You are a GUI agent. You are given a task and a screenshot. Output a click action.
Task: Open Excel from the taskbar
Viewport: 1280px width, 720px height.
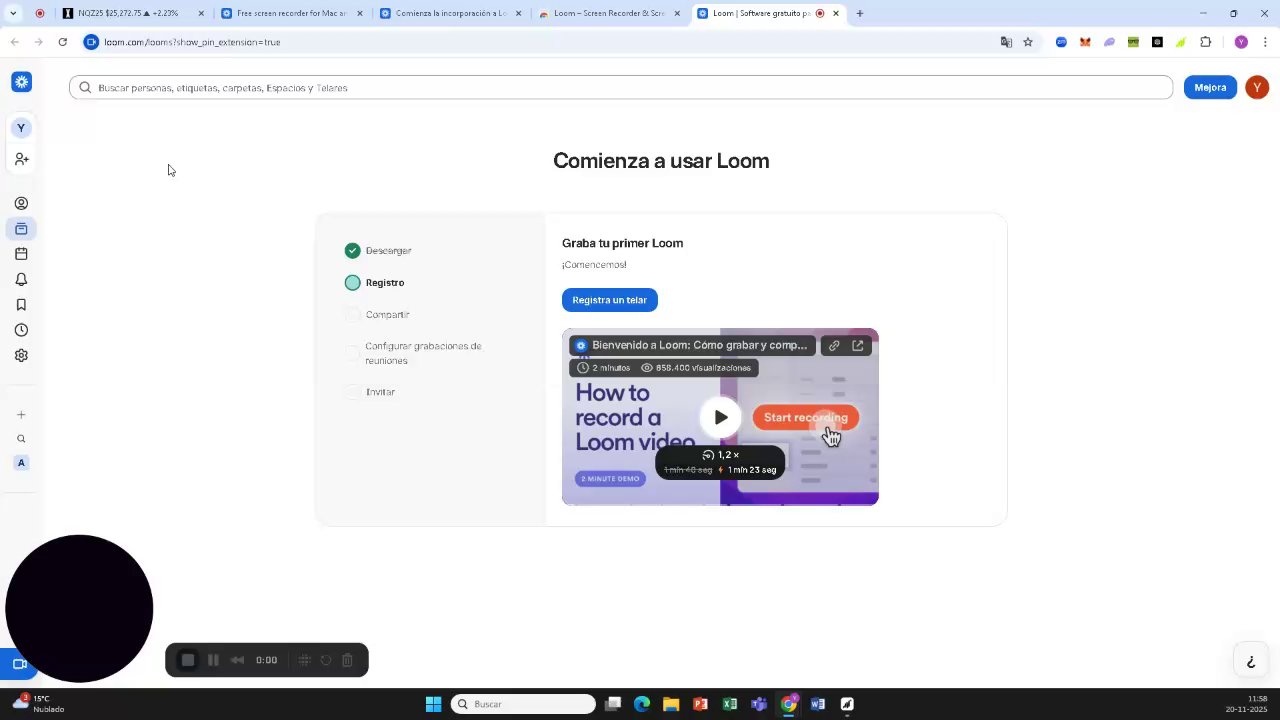click(x=730, y=704)
